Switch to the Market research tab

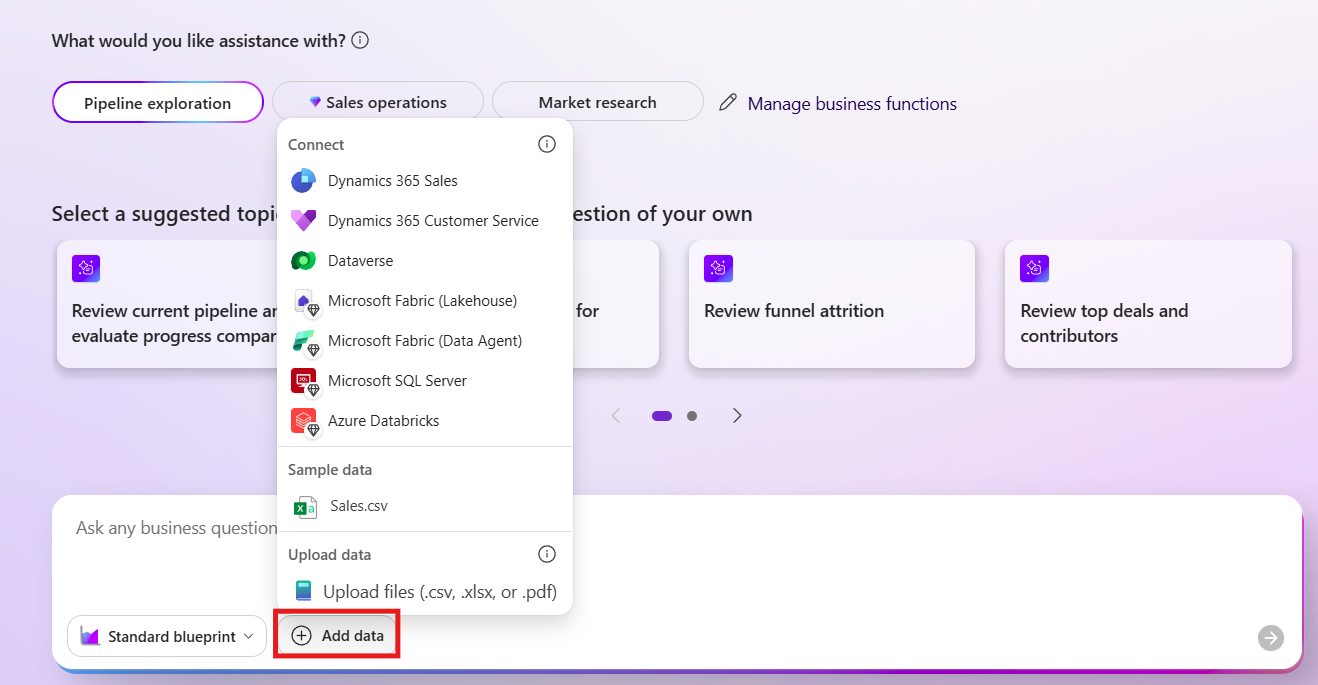point(597,103)
